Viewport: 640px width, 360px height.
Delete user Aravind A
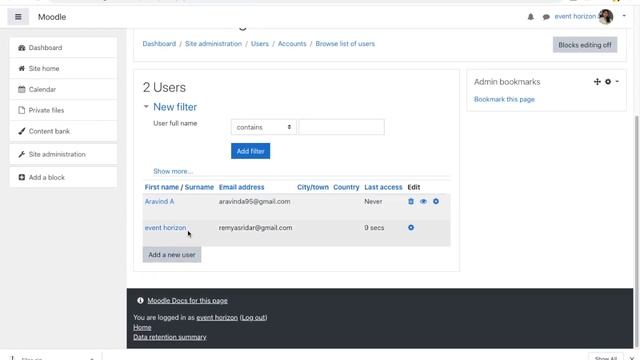411,201
